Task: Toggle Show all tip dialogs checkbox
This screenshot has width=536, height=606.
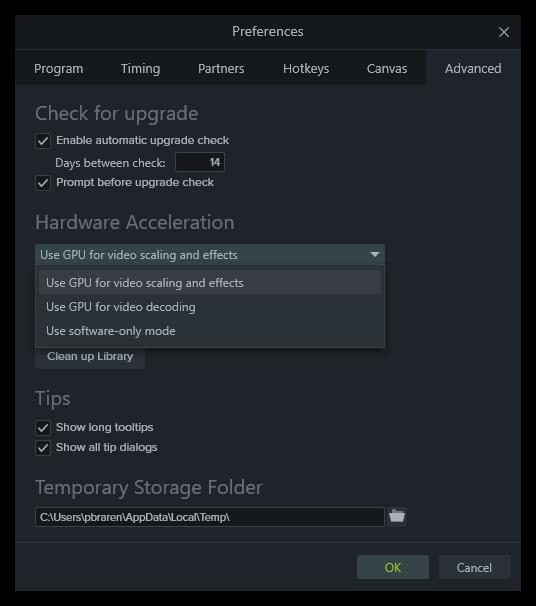Action: [43, 448]
